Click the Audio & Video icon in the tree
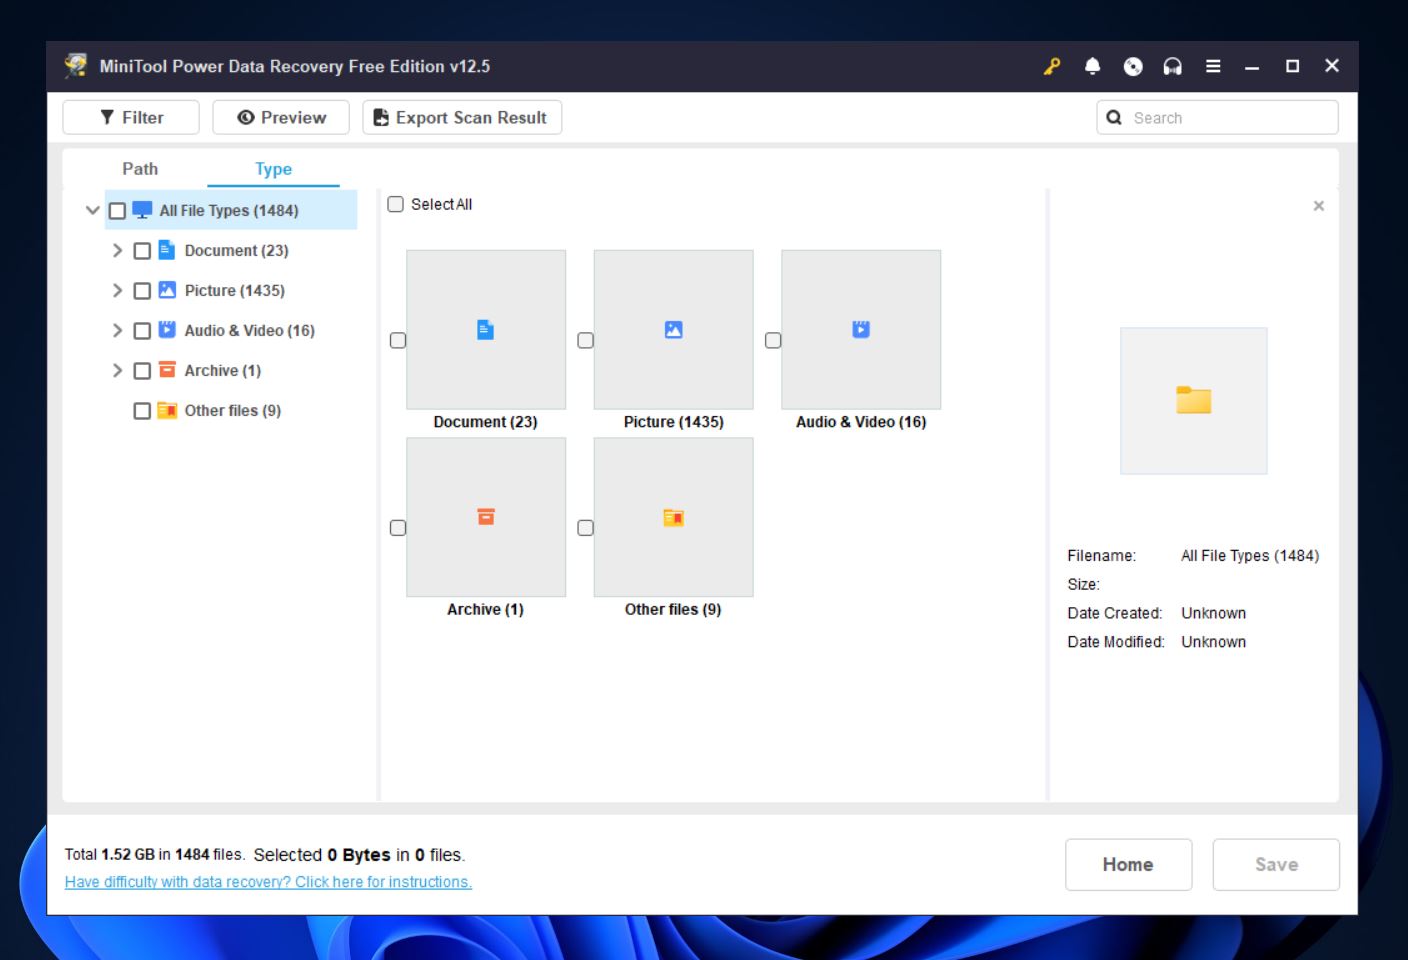 pyautogui.click(x=167, y=330)
